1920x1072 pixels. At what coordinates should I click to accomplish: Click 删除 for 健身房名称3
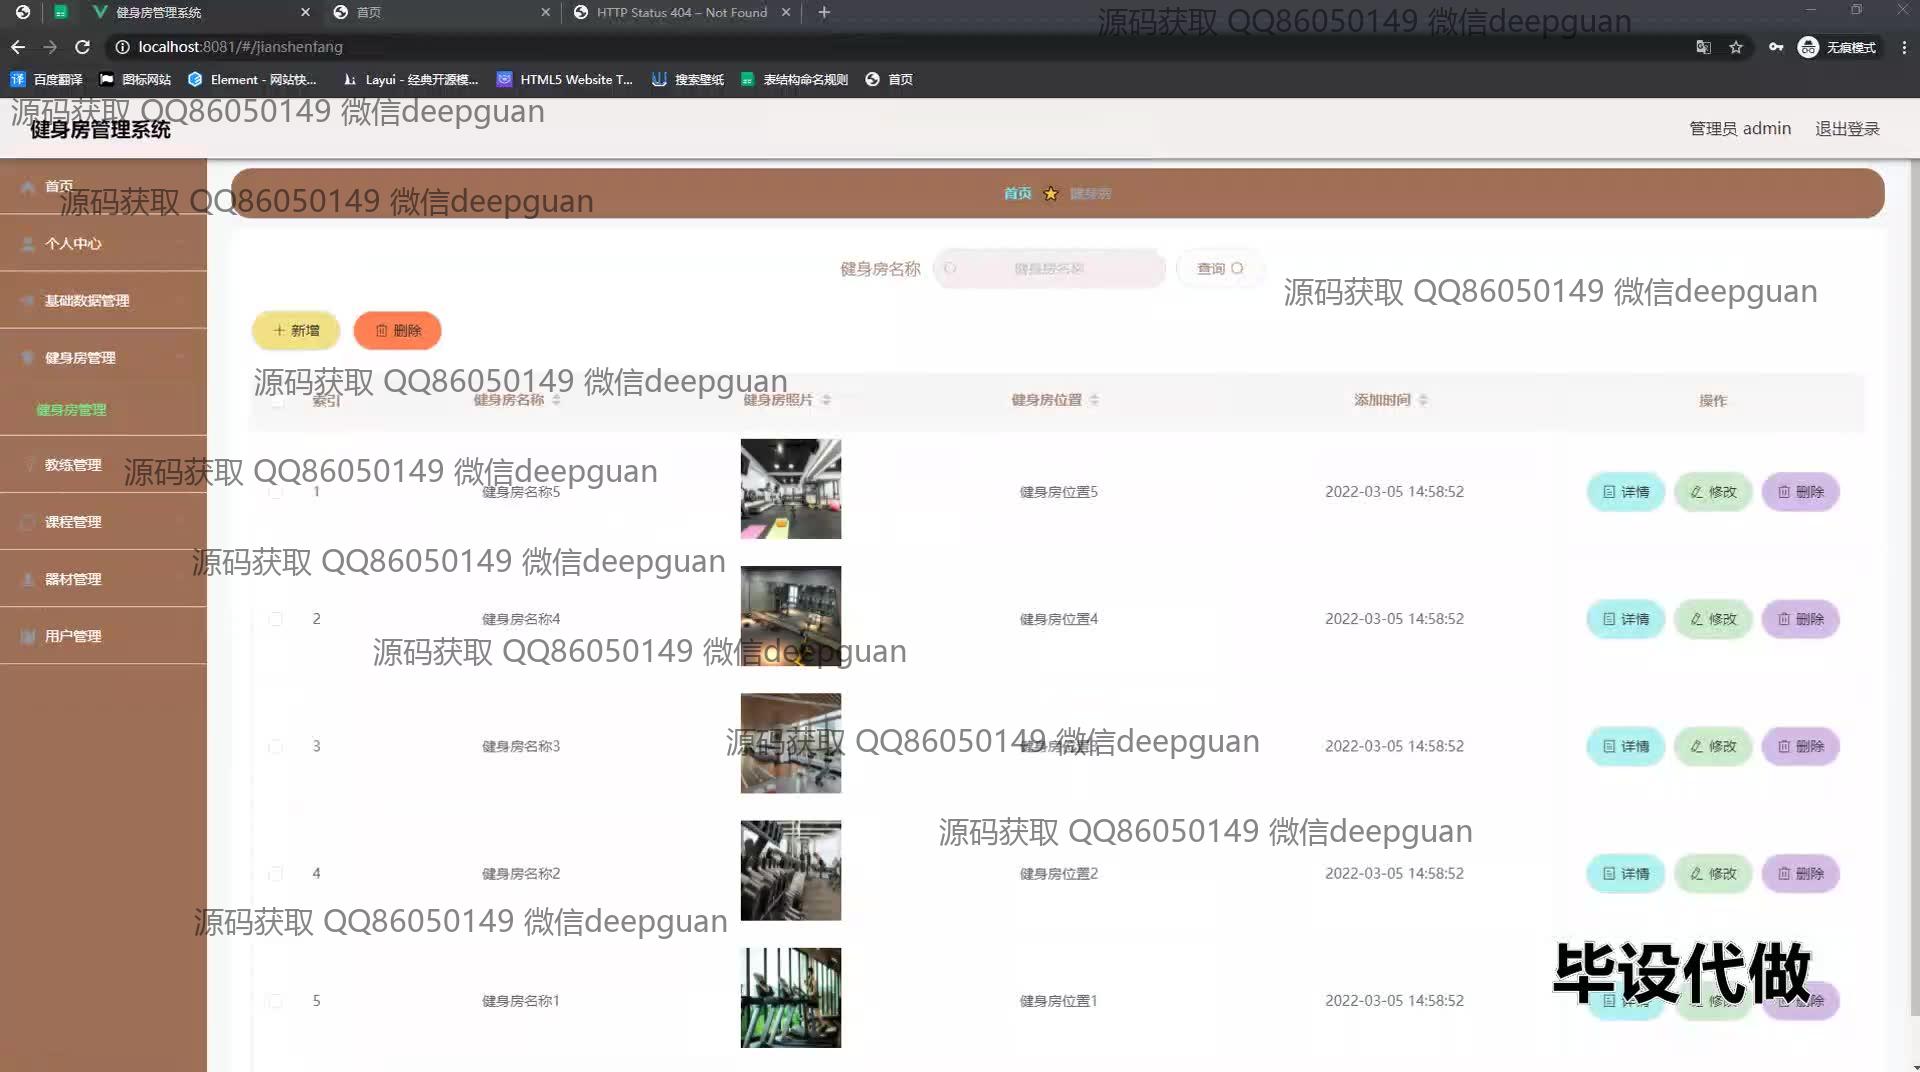click(x=1800, y=746)
